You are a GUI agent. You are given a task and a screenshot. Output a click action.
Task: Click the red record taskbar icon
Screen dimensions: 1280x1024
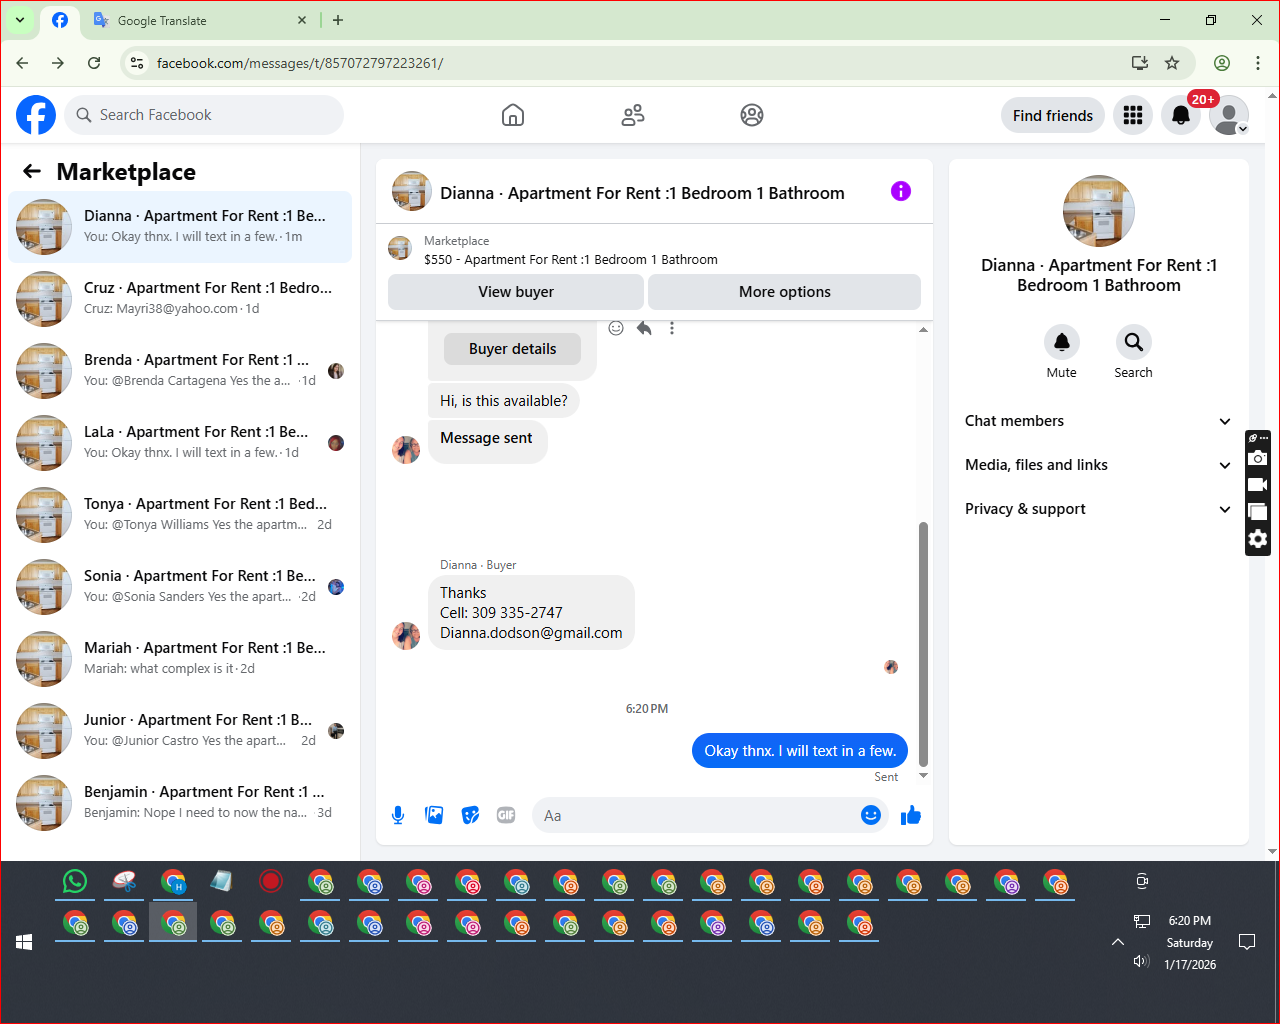[270, 881]
